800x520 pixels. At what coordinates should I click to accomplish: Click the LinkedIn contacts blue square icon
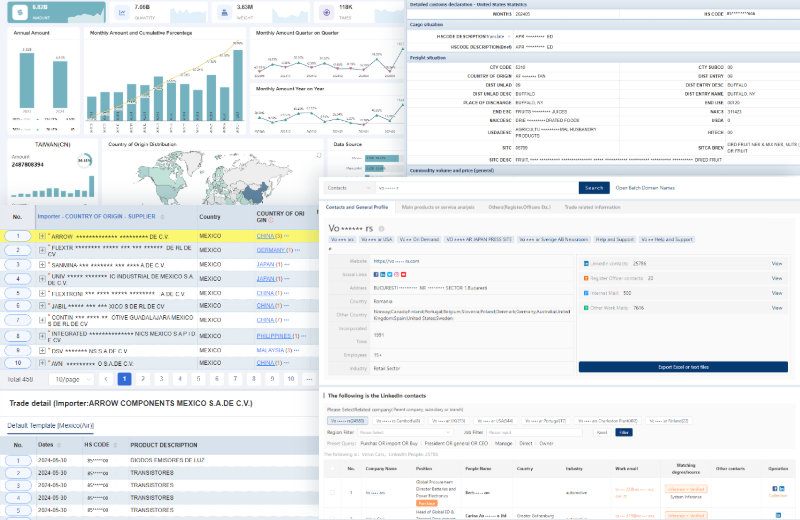(x=584, y=263)
